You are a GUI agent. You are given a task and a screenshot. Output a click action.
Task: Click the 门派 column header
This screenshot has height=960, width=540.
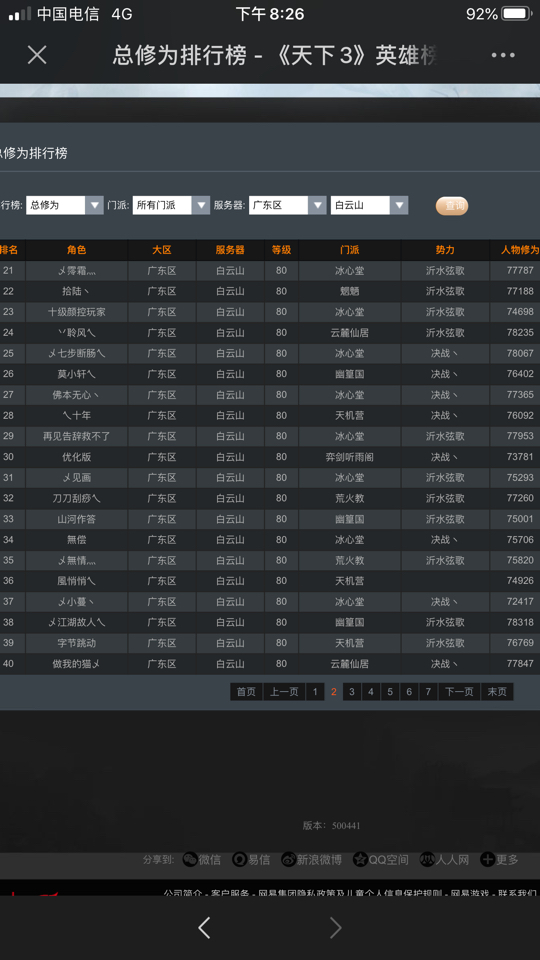(x=350, y=250)
